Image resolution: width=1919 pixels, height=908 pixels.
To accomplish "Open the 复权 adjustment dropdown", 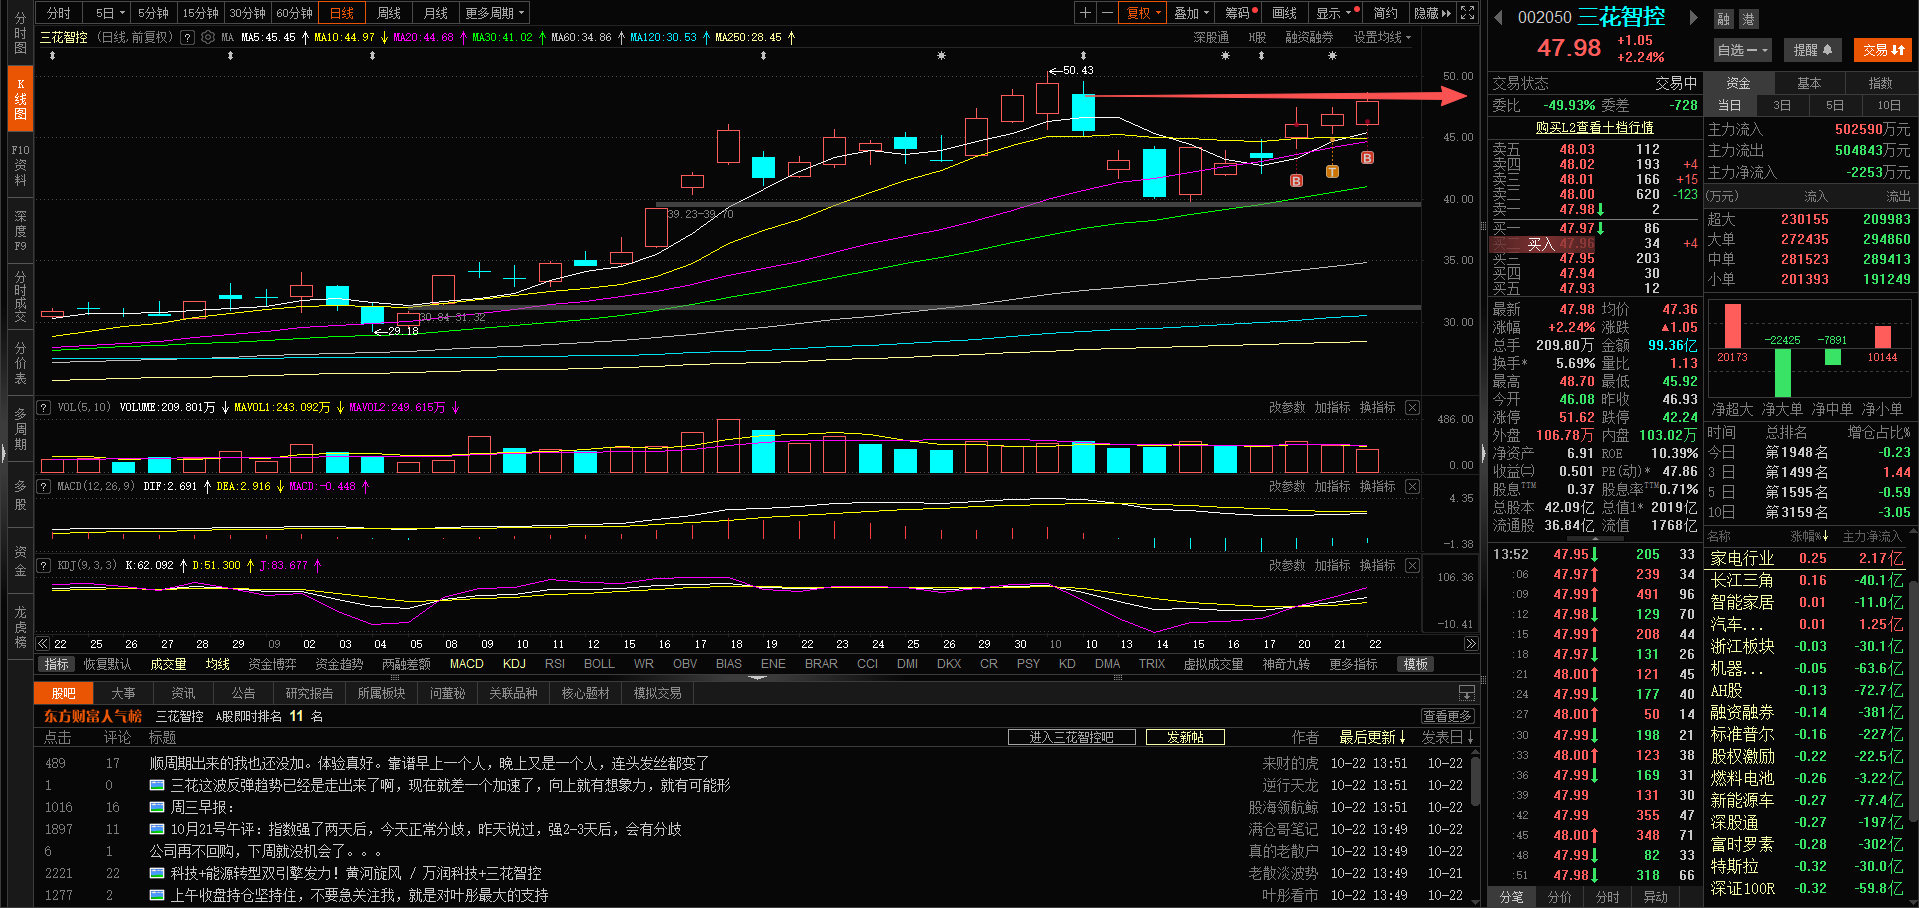I will [x=1144, y=13].
